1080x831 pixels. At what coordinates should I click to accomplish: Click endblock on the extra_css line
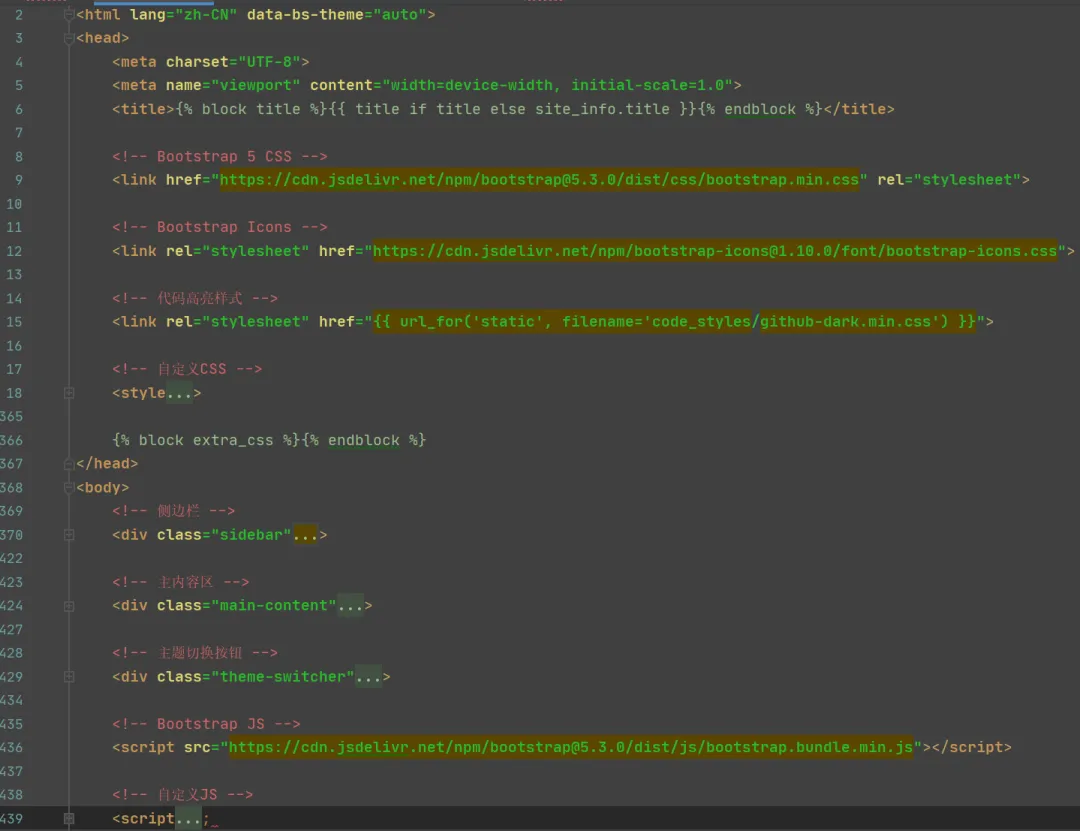(364, 440)
